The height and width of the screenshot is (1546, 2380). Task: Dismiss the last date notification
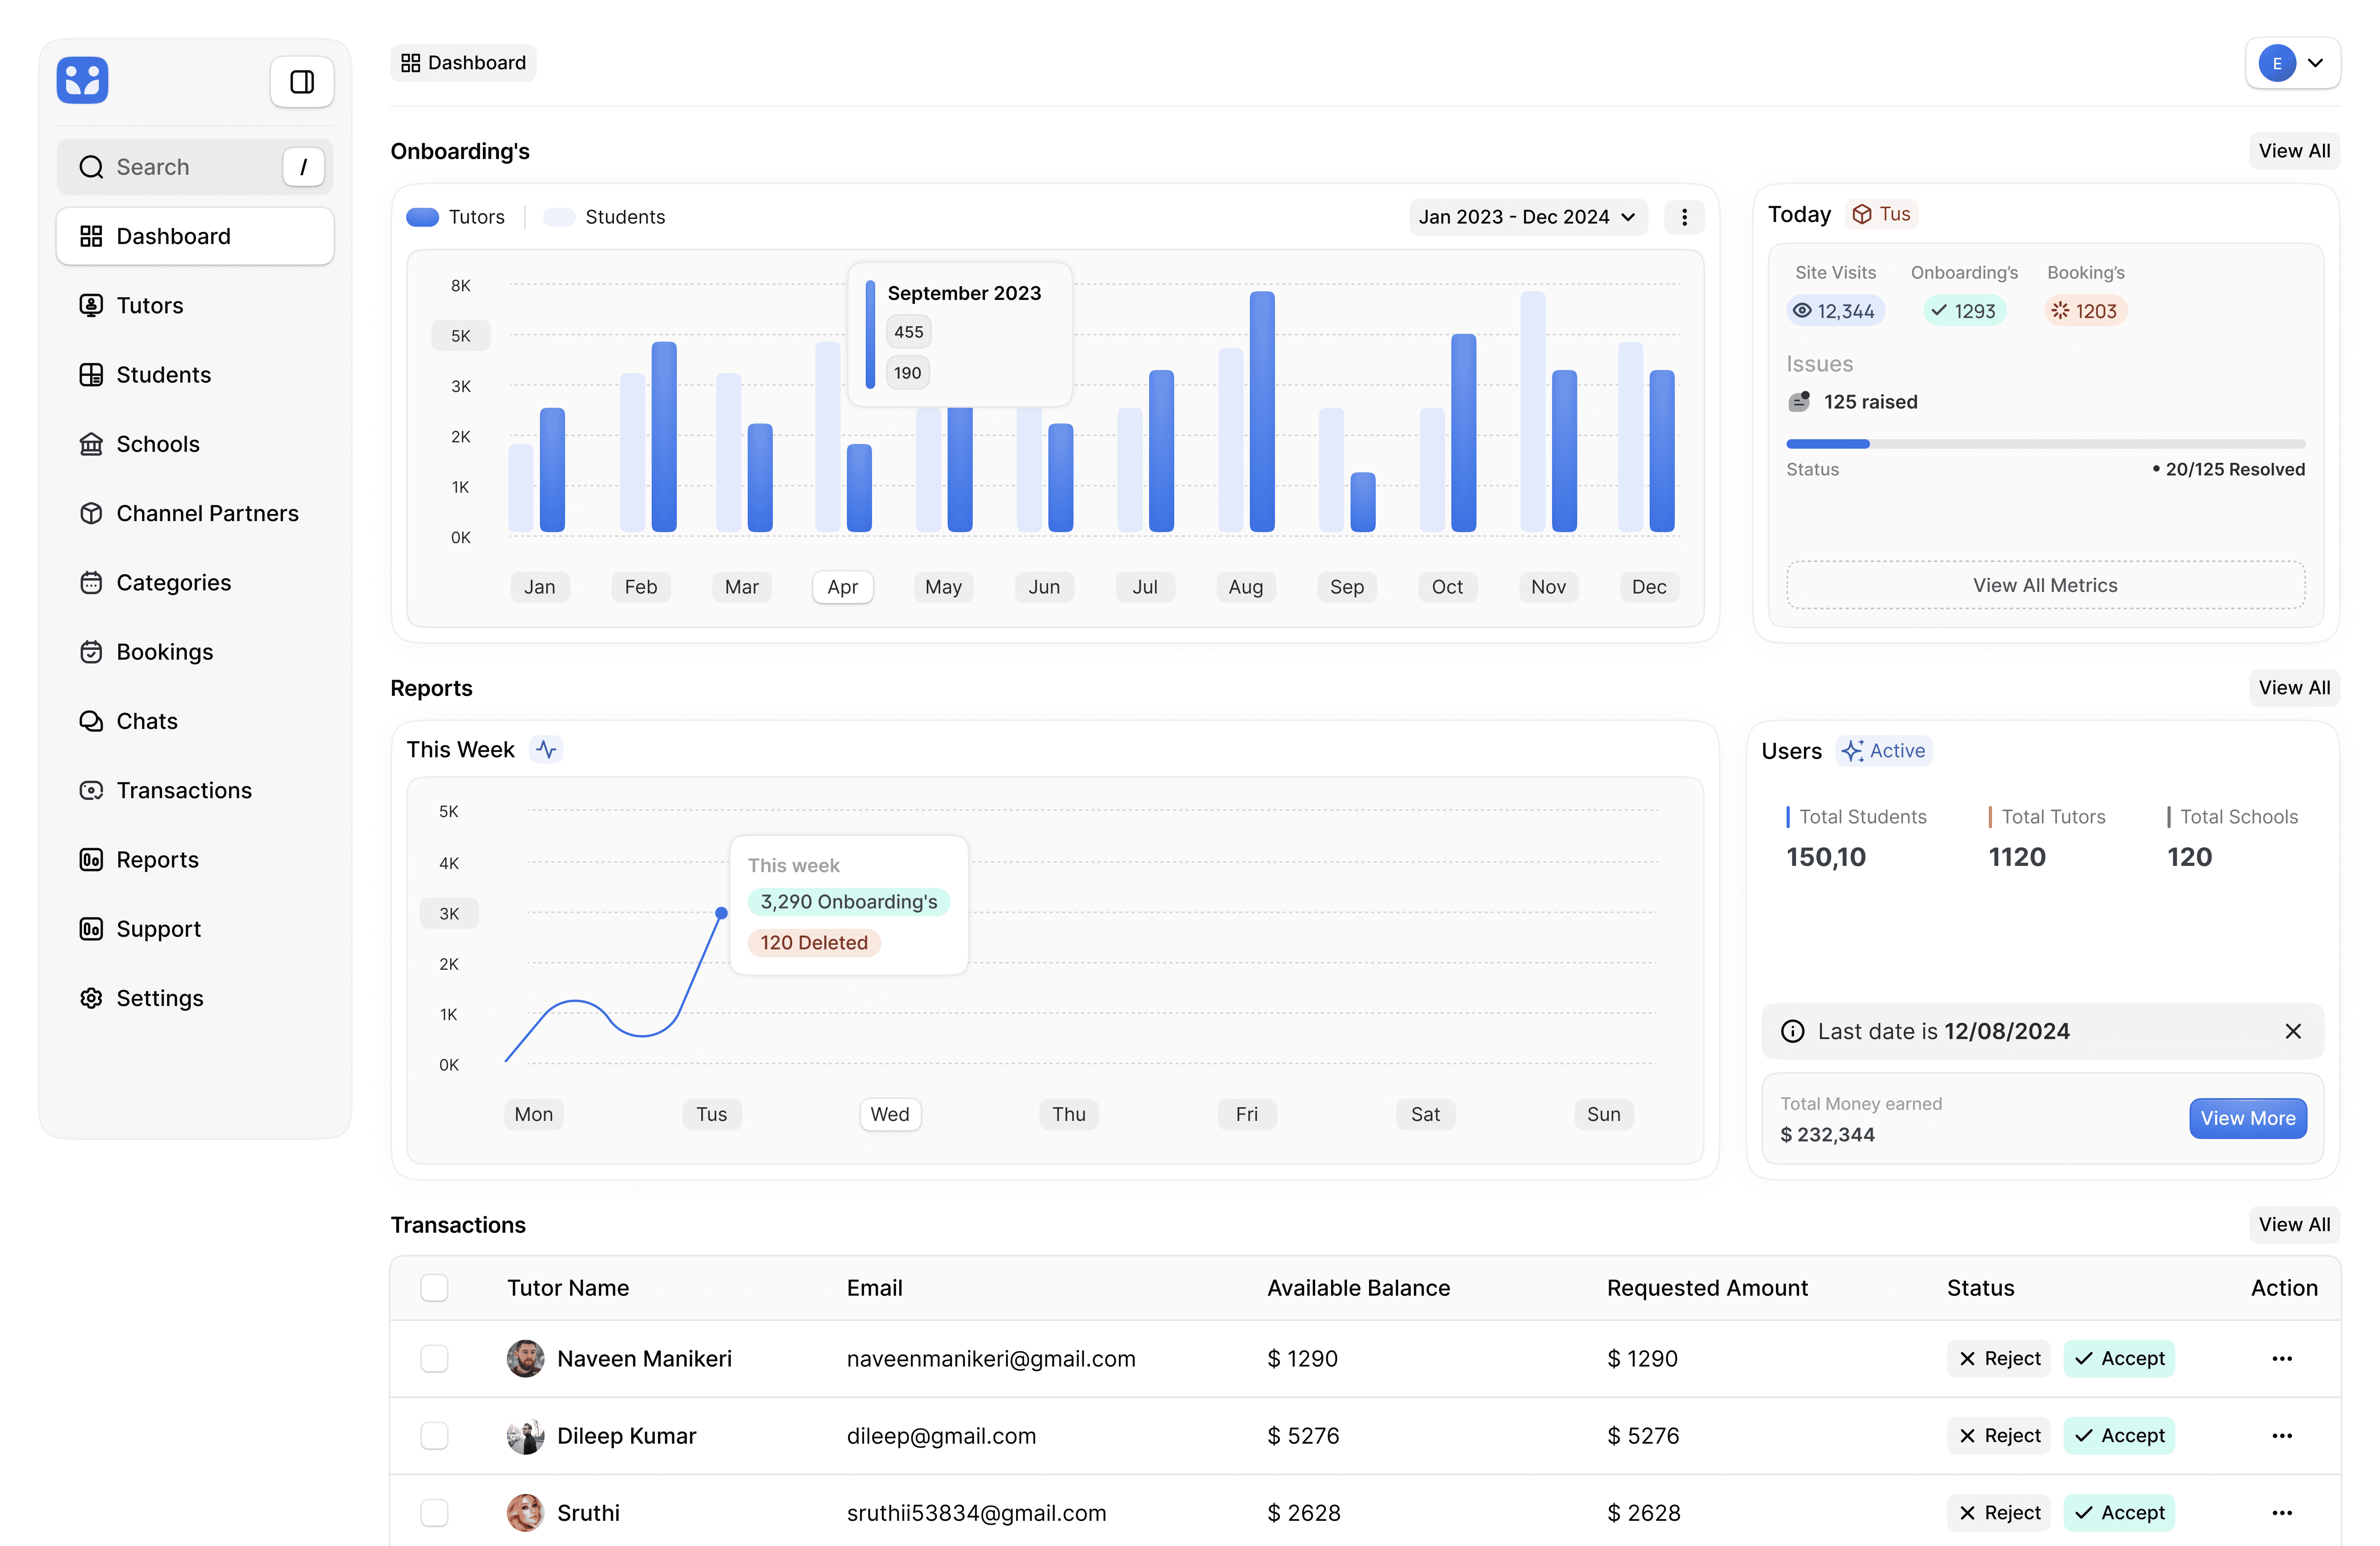2293,1031
